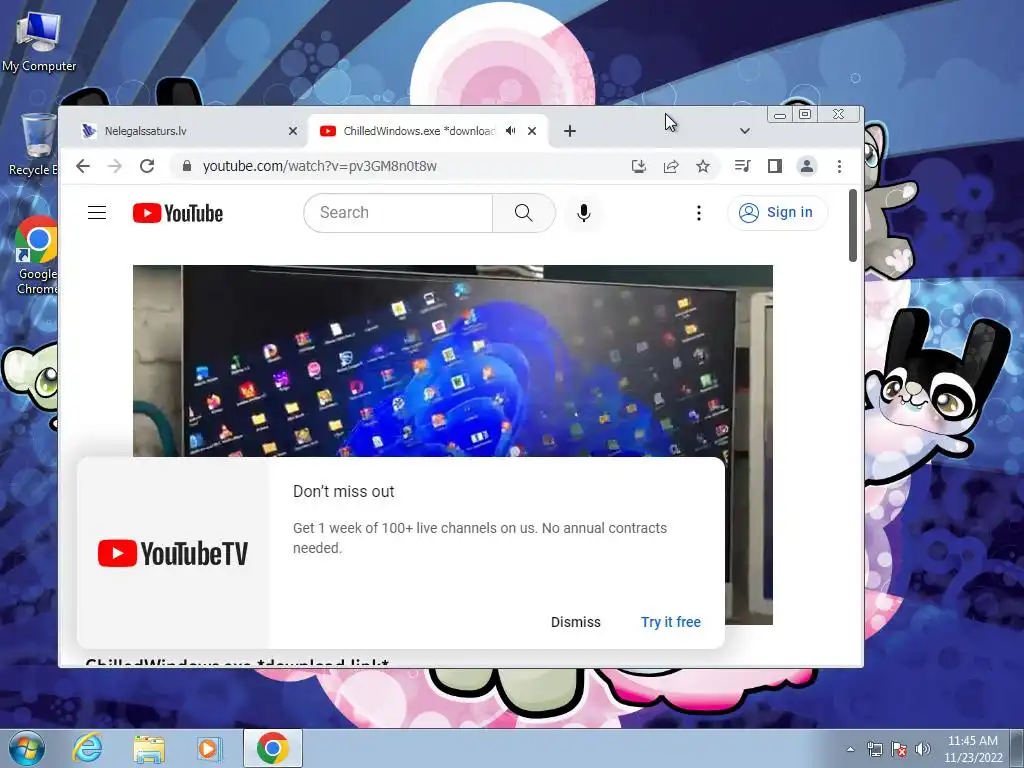This screenshot has height=768, width=1024.
Task: Toggle the Chrome side panel
Action: point(775,166)
